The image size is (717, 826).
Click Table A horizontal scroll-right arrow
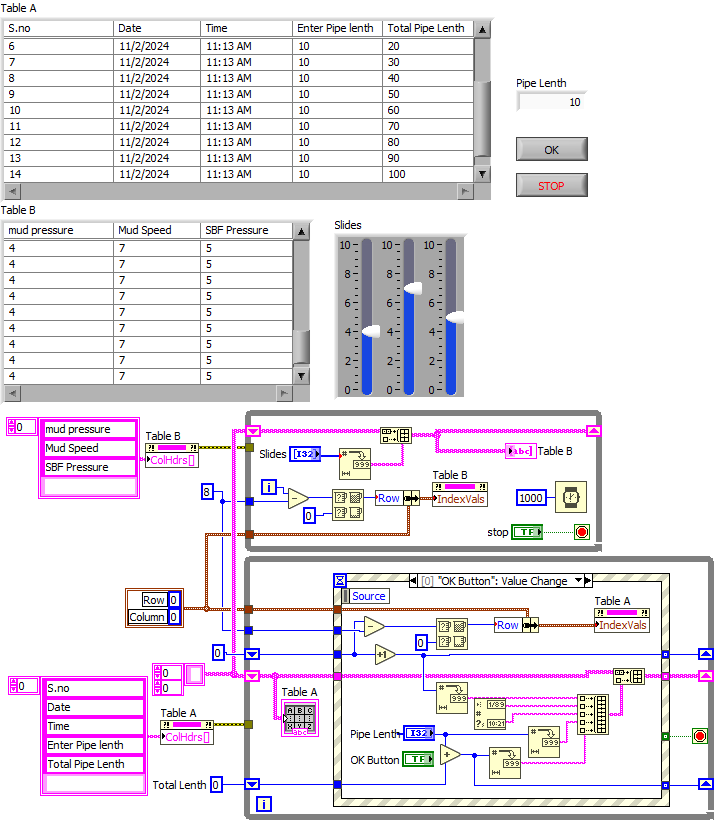pyautogui.click(x=465, y=191)
